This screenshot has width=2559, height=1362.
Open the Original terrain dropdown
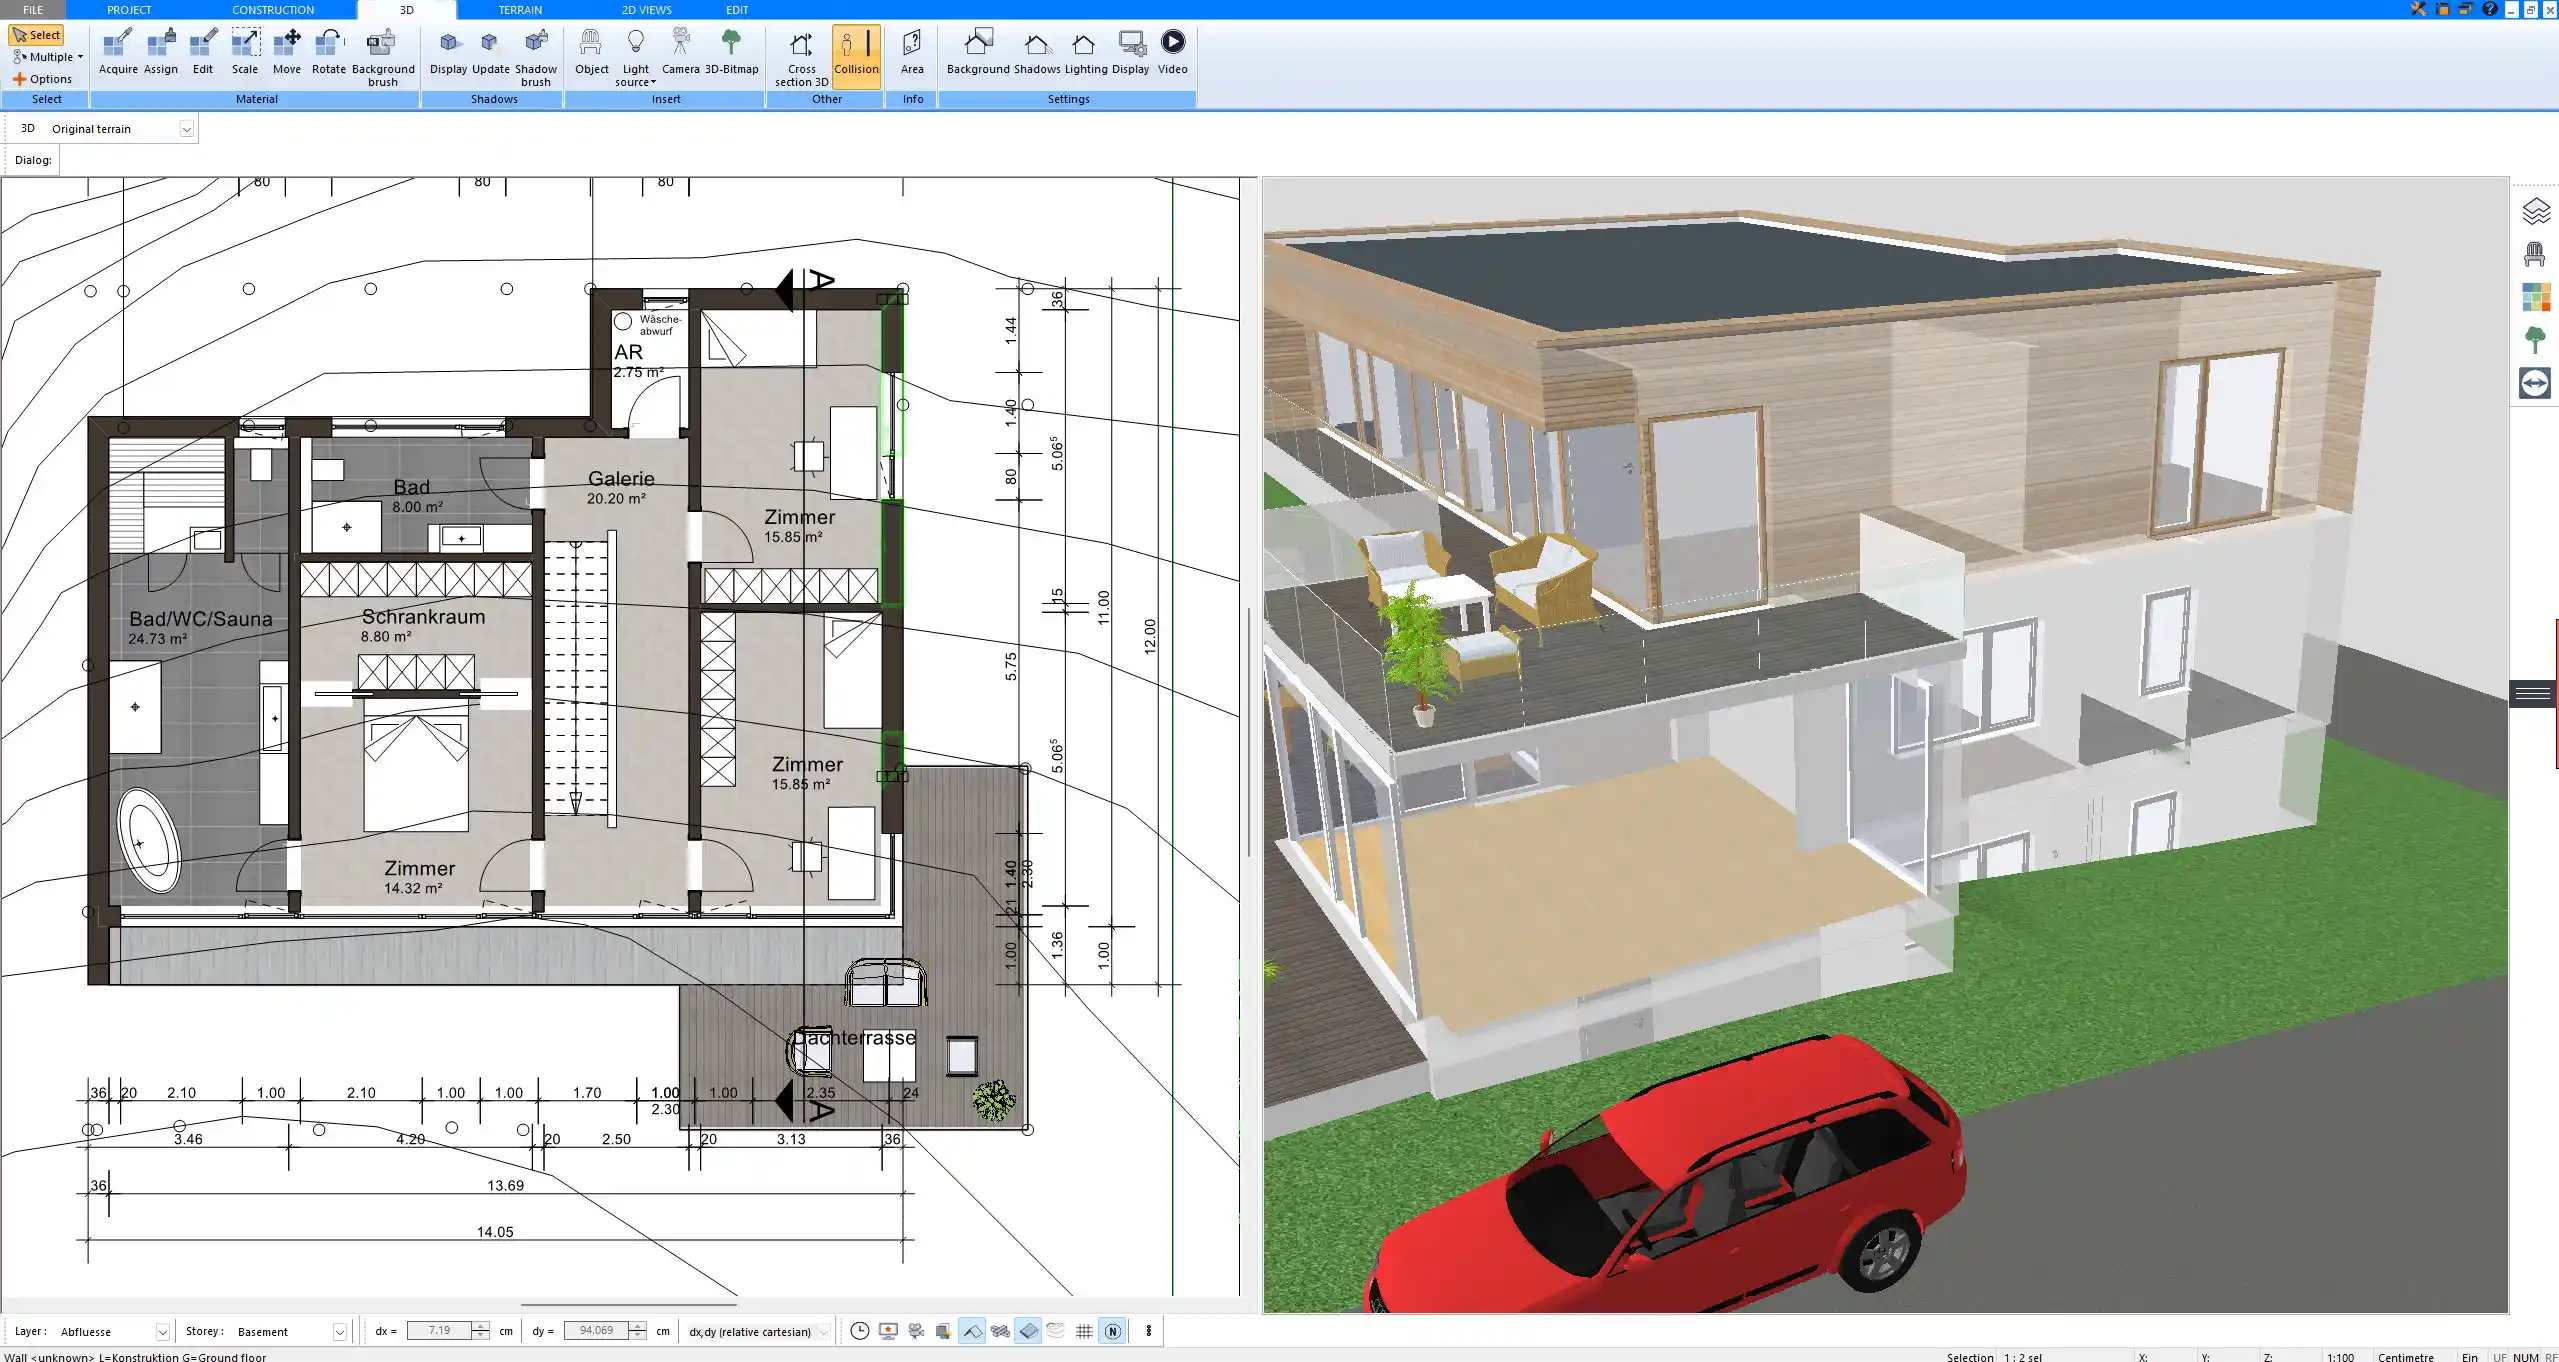pyautogui.click(x=188, y=128)
